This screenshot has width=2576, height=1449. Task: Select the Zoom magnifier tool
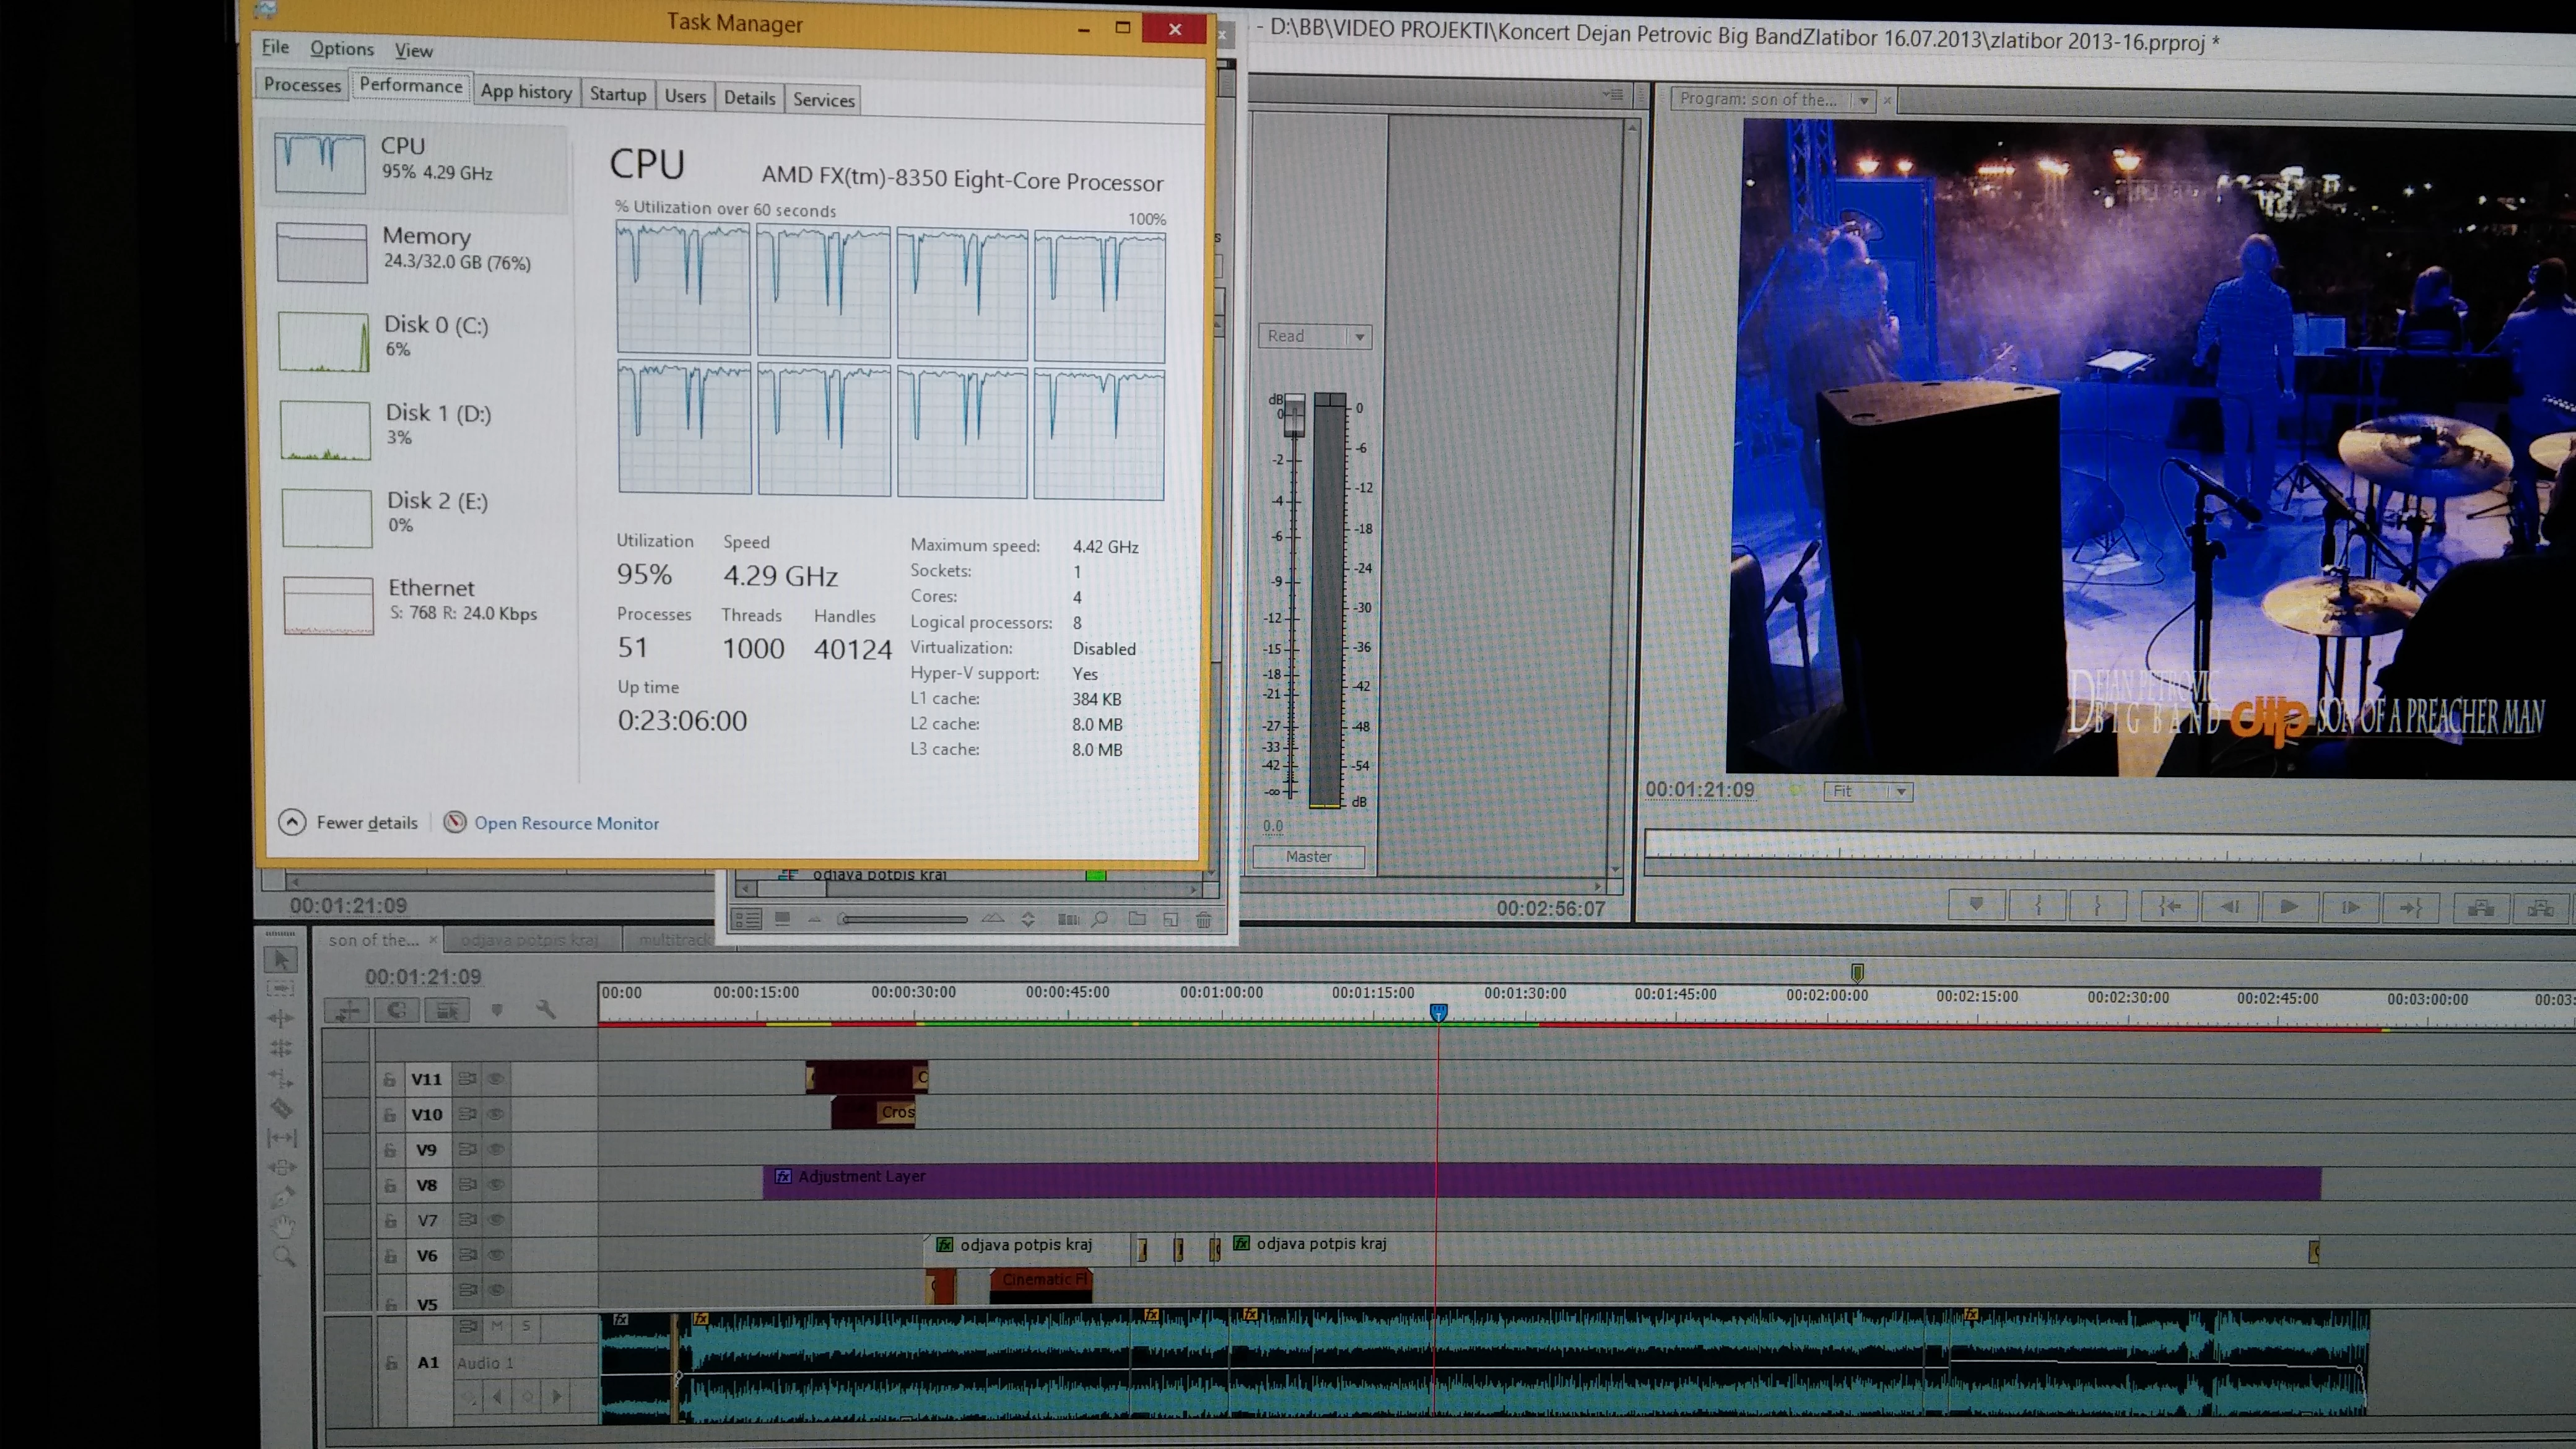284,1256
